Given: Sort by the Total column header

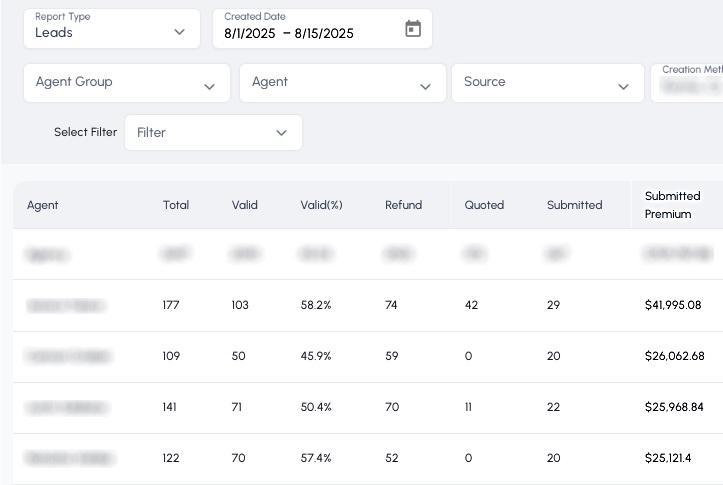Looking at the screenshot, I should click(x=176, y=205).
